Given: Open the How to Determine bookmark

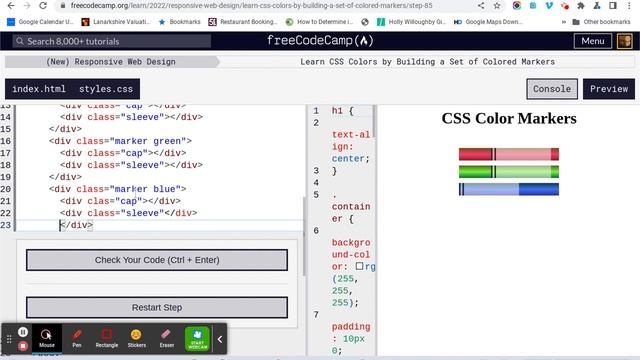Looking at the screenshot, I should pyautogui.click(x=319, y=22).
